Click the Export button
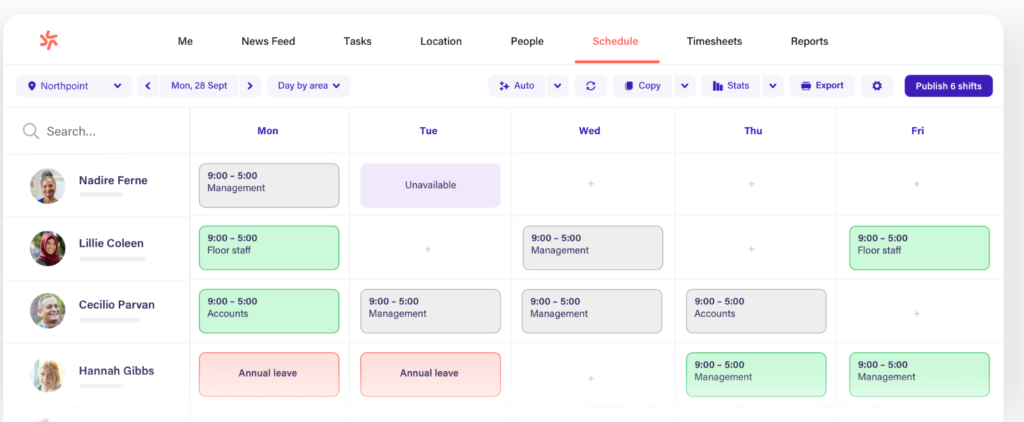 pos(822,86)
